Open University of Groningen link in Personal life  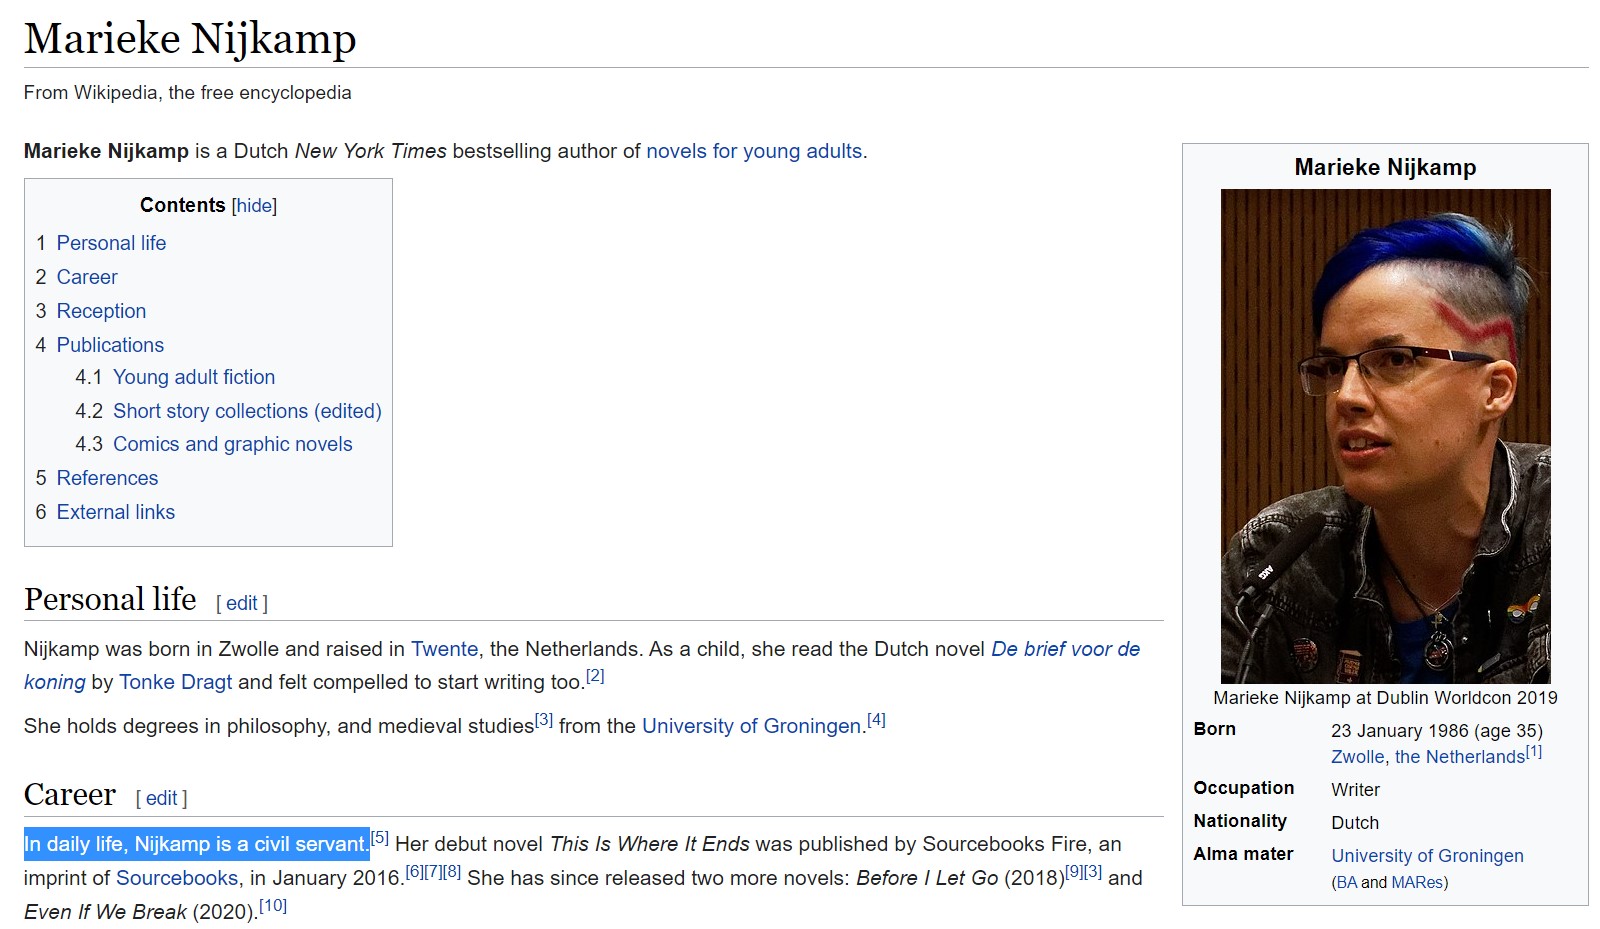pyautogui.click(x=751, y=726)
